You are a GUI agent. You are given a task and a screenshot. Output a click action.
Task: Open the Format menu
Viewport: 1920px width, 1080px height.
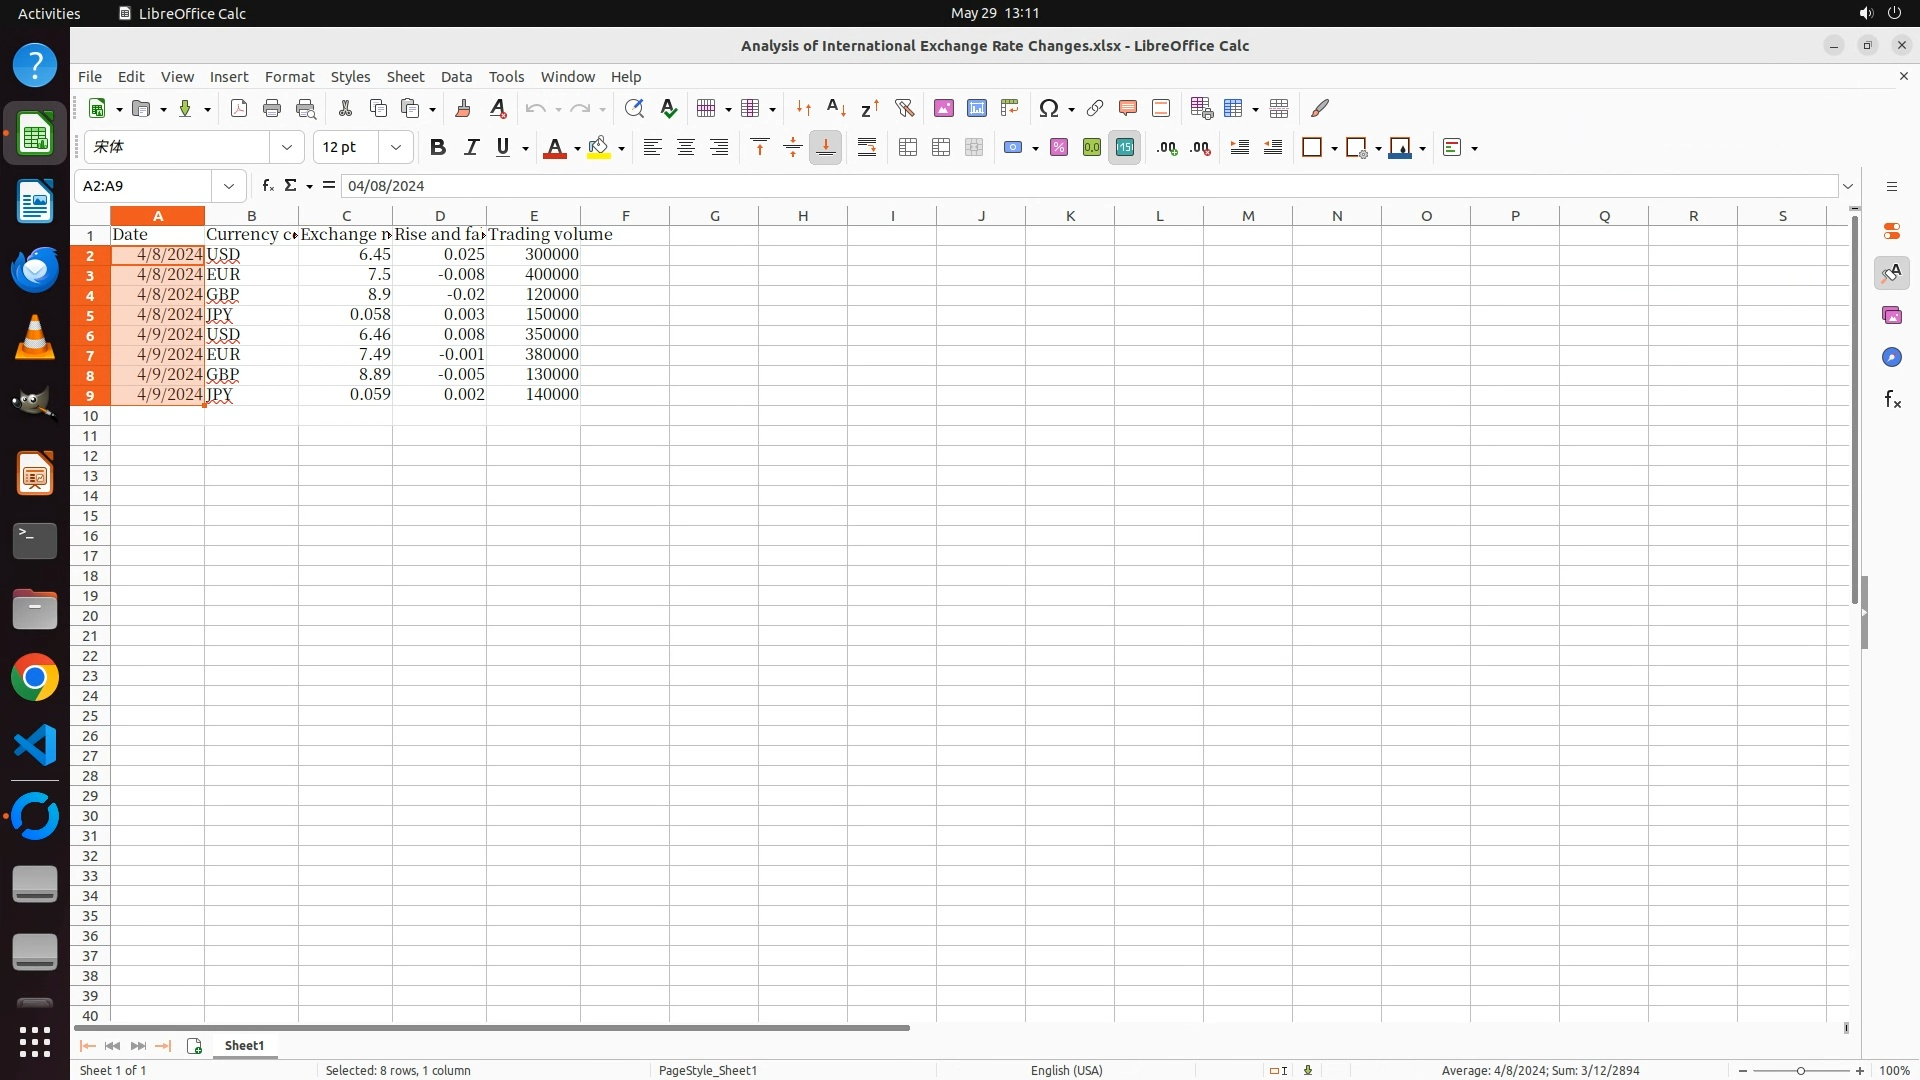click(x=289, y=77)
